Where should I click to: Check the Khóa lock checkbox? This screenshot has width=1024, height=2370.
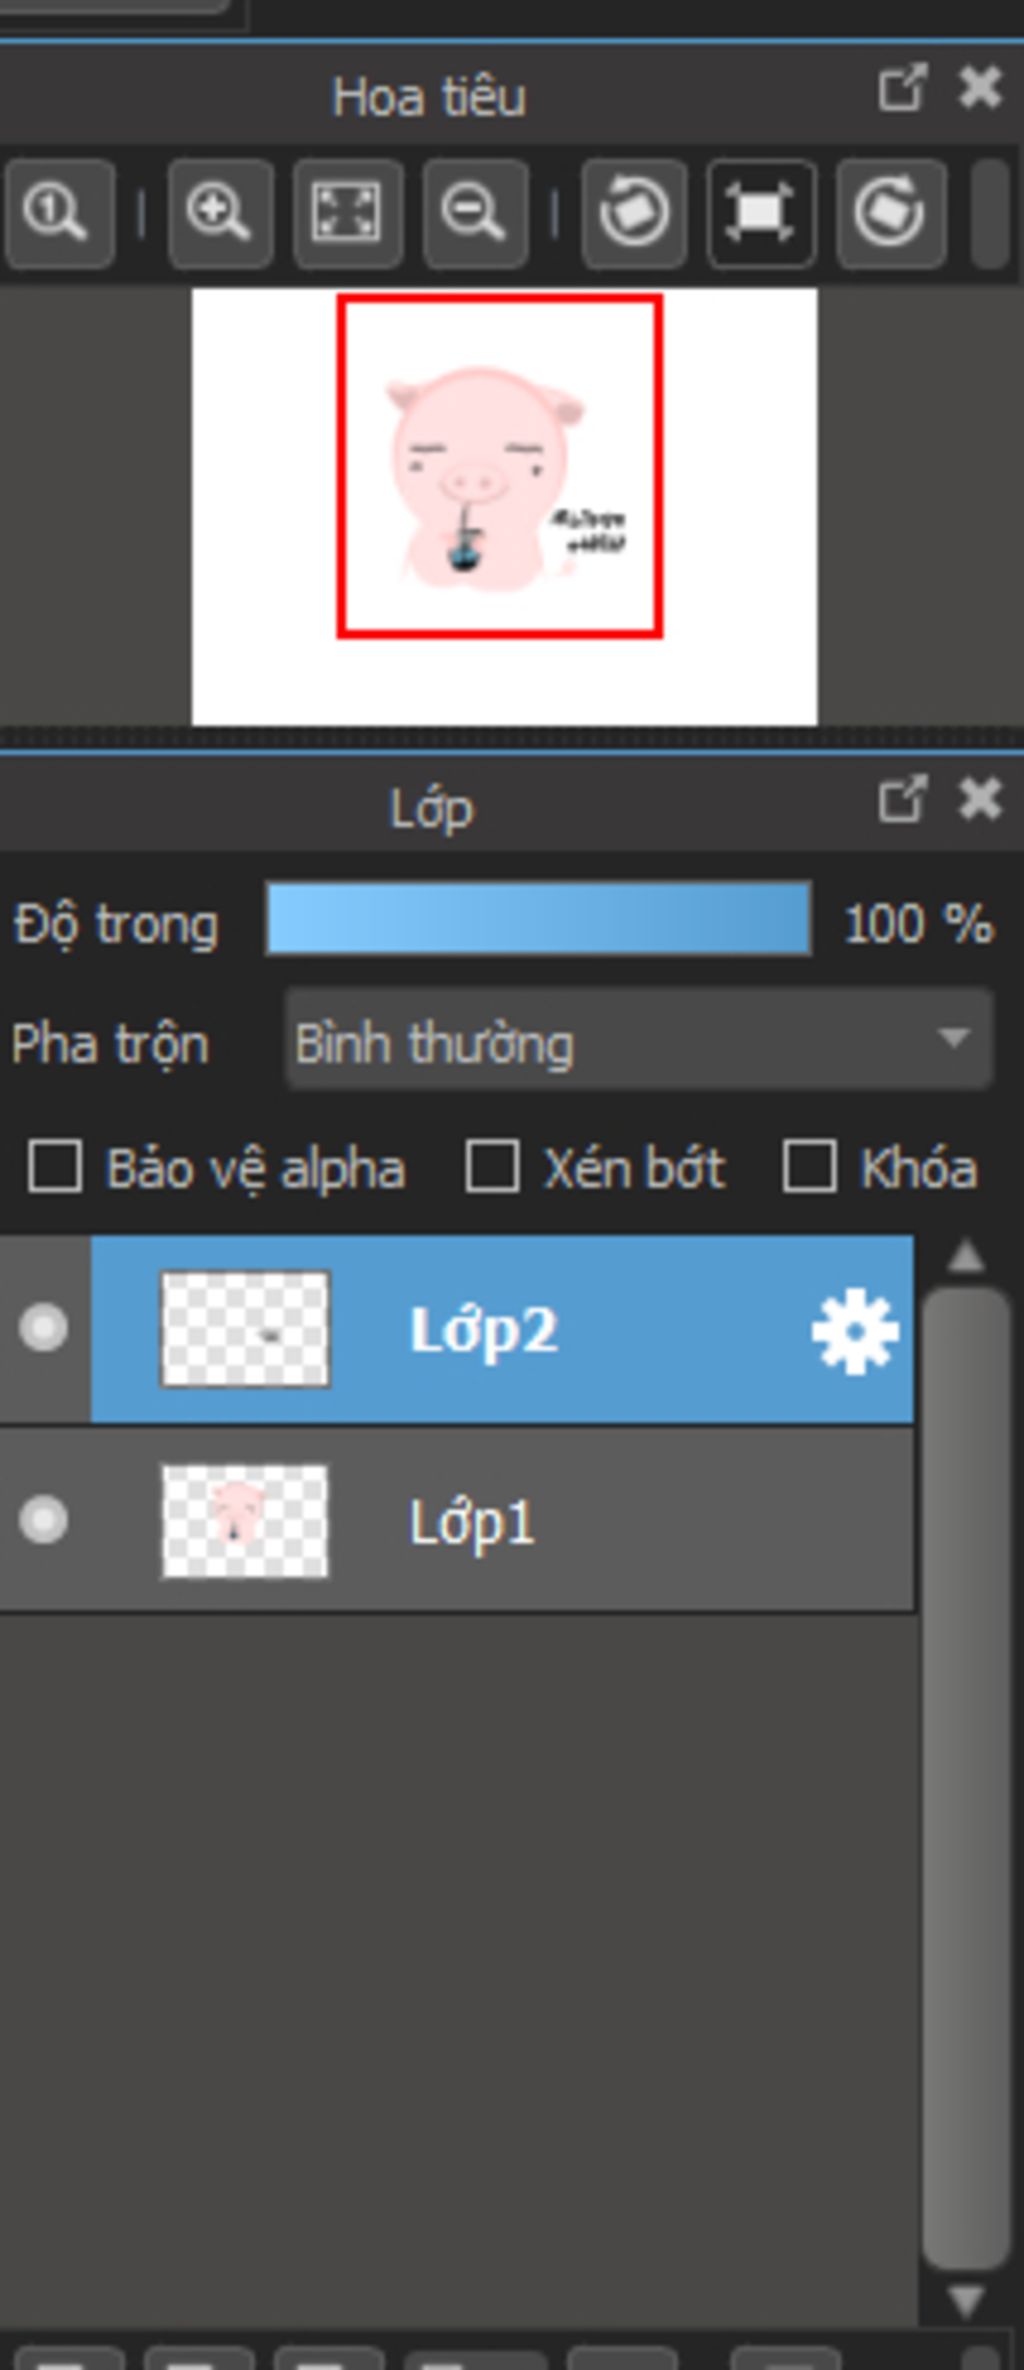[809, 1167]
